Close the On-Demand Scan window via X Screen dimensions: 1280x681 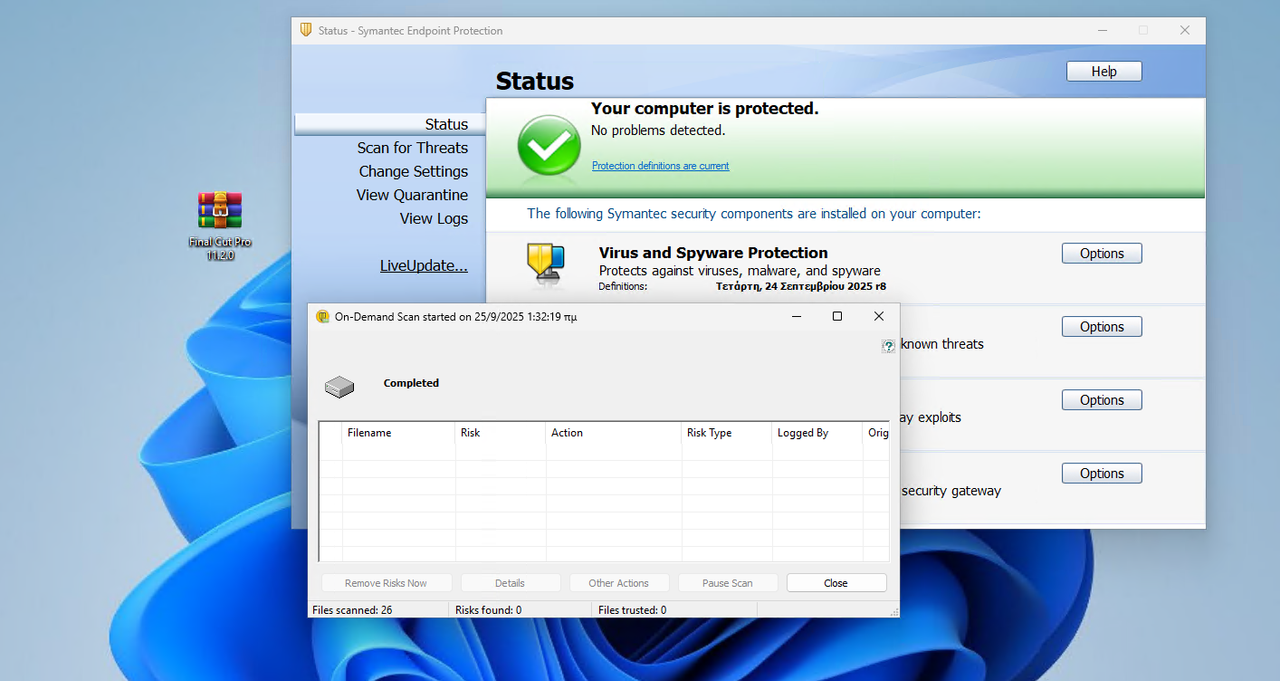(879, 316)
